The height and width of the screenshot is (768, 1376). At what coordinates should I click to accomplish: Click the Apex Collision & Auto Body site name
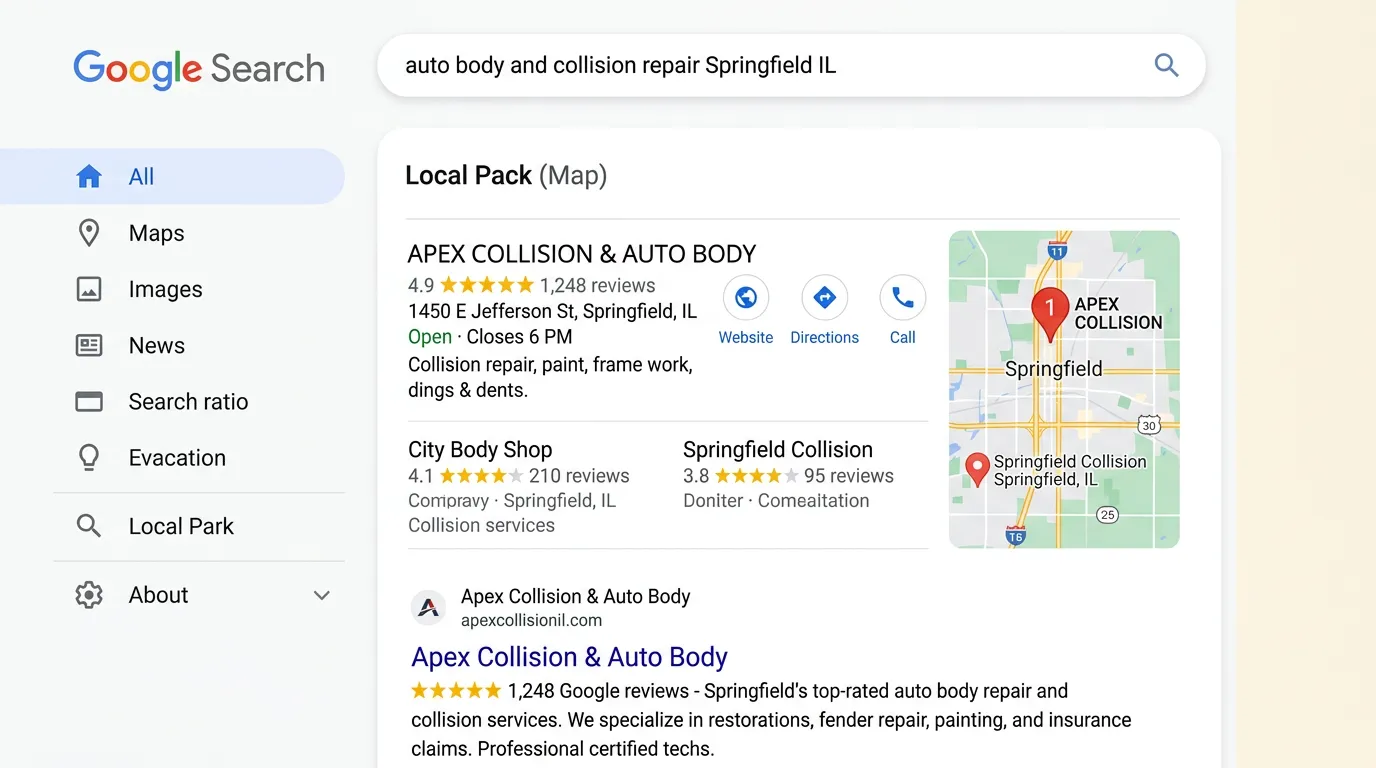(x=576, y=597)
